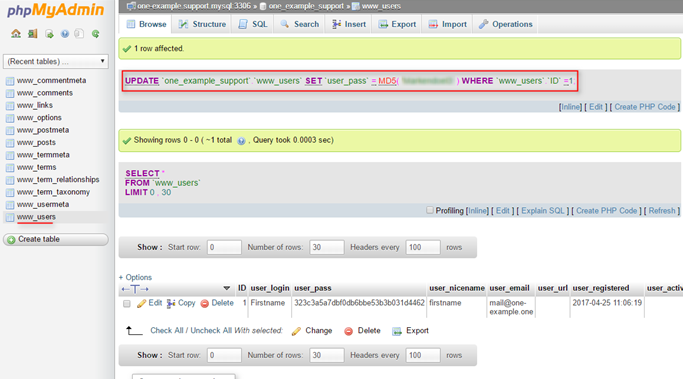Open phpMyAdmin documentation help icon
Image resolution: width=683 pixels, height=379 pixels.
[x=64, y=34]
